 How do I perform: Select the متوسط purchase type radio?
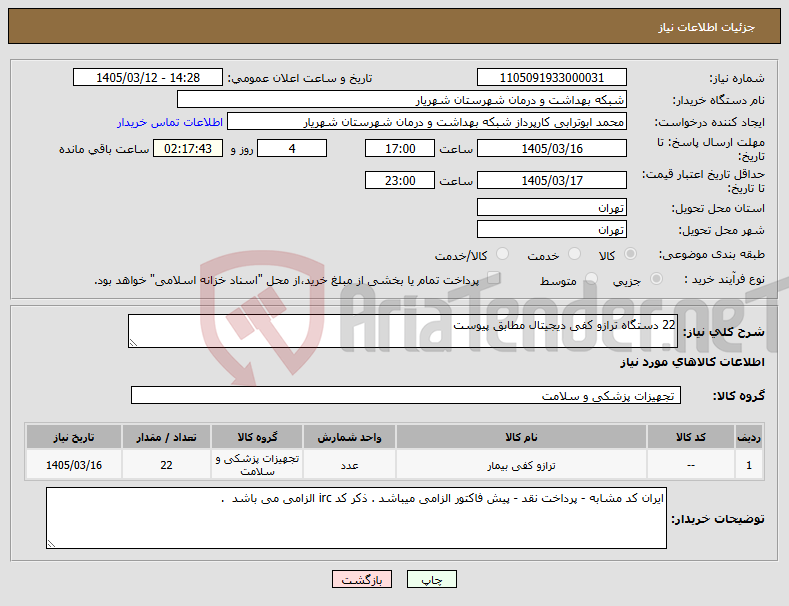[x=591, y=278]
